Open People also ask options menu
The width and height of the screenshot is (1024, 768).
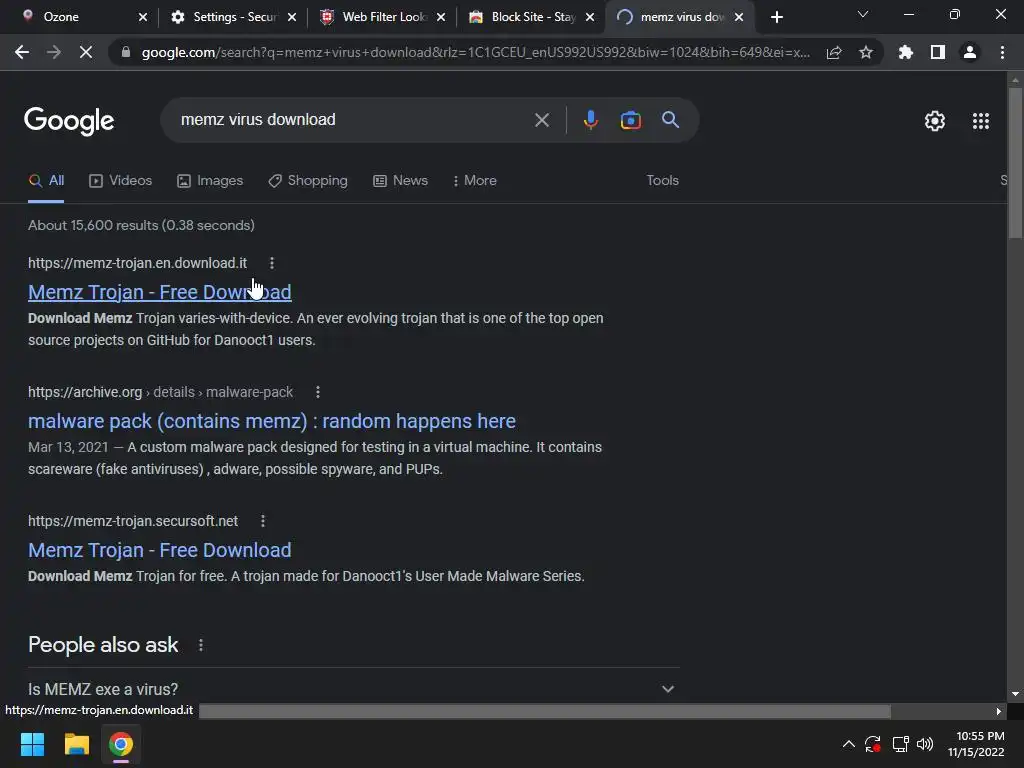(x=200, y=645)
